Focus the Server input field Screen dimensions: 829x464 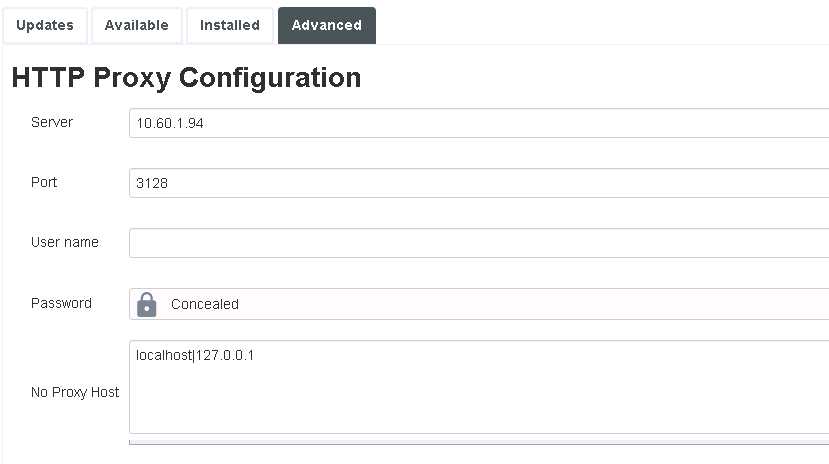[480, 123]
